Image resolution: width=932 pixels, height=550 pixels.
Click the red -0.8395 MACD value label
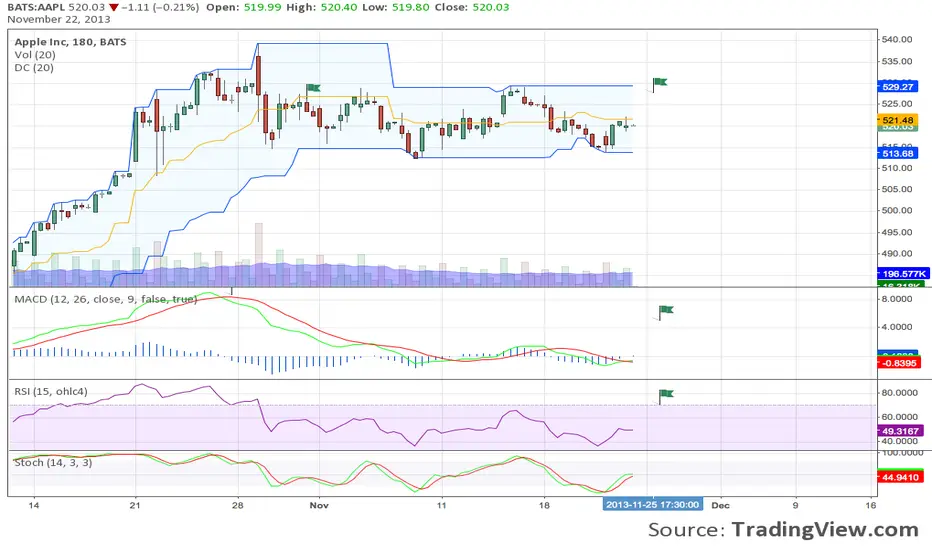point(899,363)
